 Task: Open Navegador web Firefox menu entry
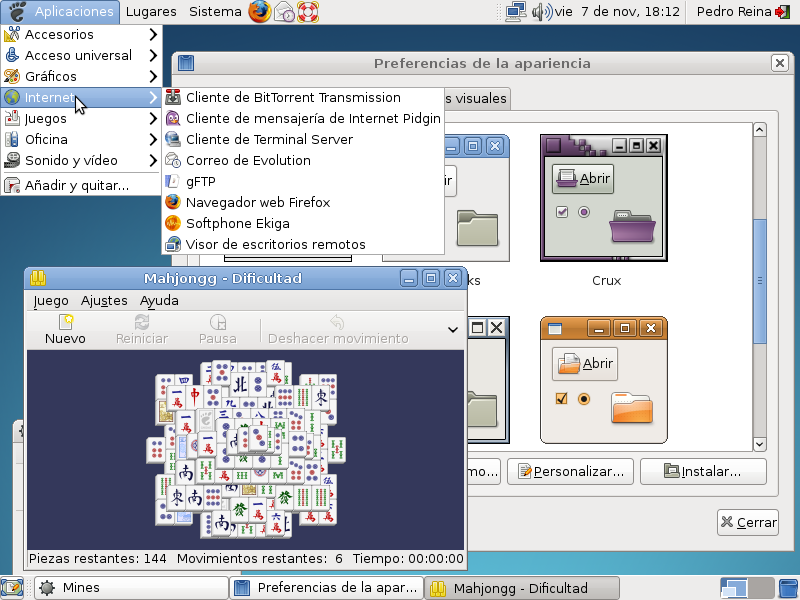[x=257, y=202]
